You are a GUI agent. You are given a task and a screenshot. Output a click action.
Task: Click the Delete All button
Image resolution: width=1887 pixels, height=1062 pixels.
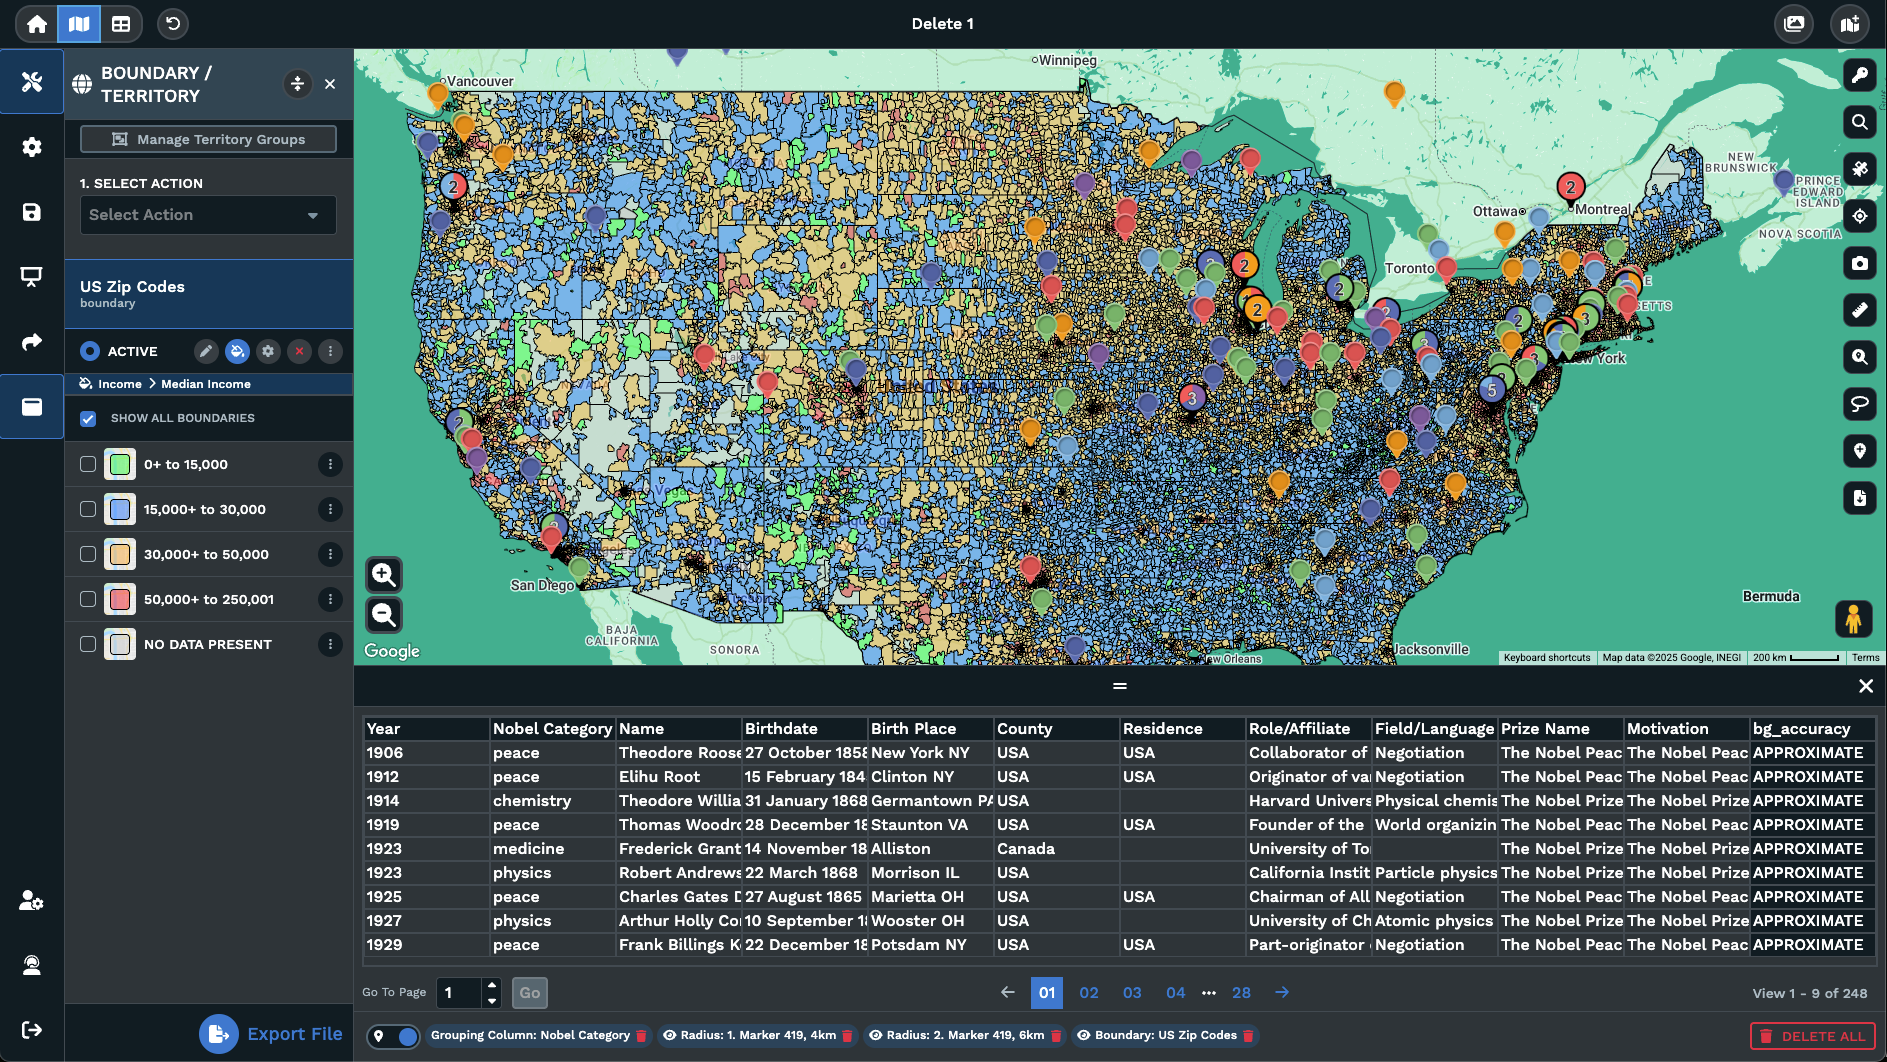(1812, 1036)
